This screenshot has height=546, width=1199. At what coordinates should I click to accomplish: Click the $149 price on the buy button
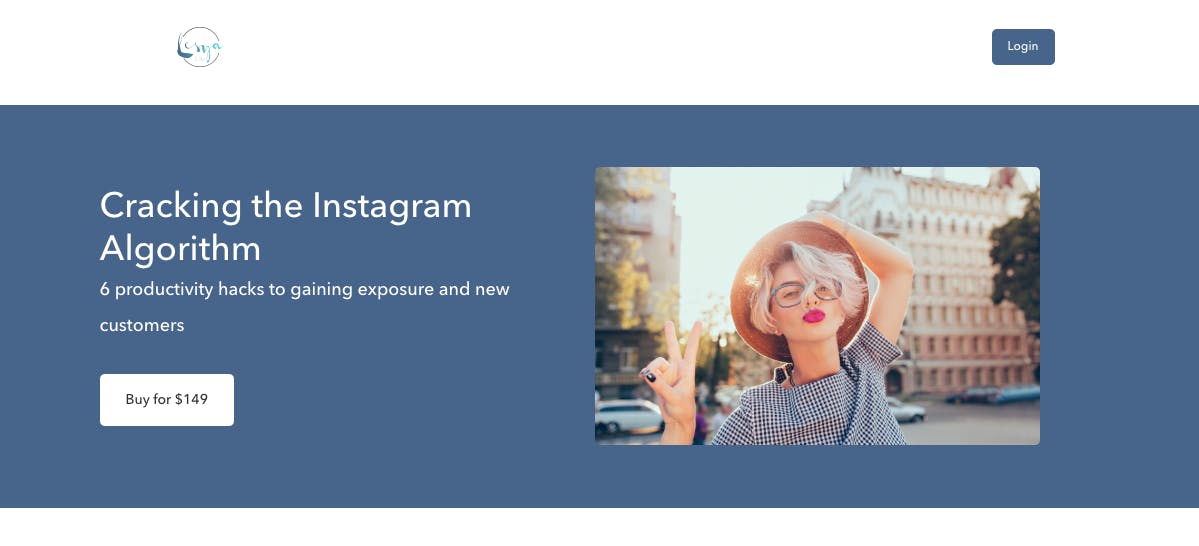(x=191, y=399)
